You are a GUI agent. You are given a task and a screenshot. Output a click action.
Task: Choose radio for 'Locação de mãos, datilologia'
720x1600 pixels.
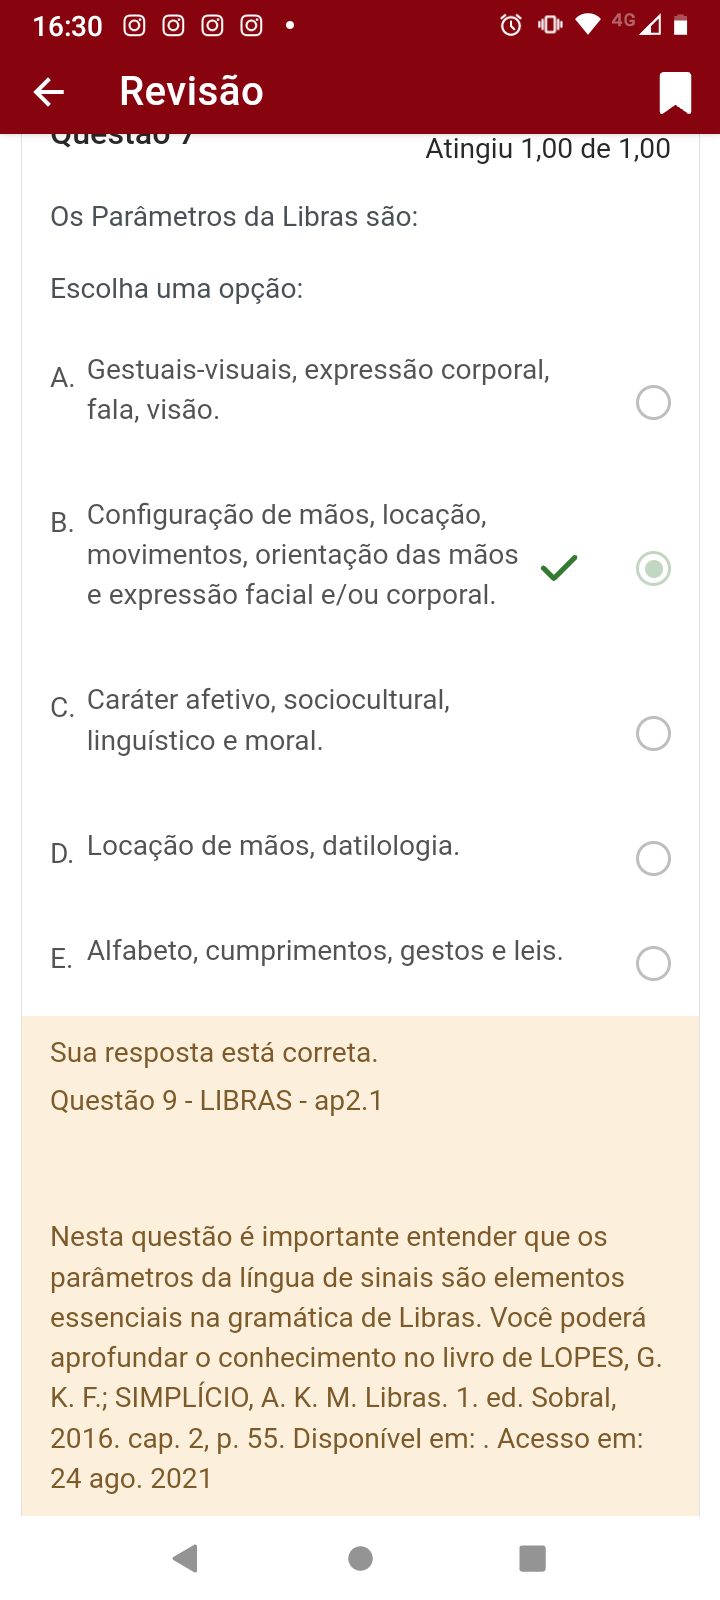click(653, 858)
